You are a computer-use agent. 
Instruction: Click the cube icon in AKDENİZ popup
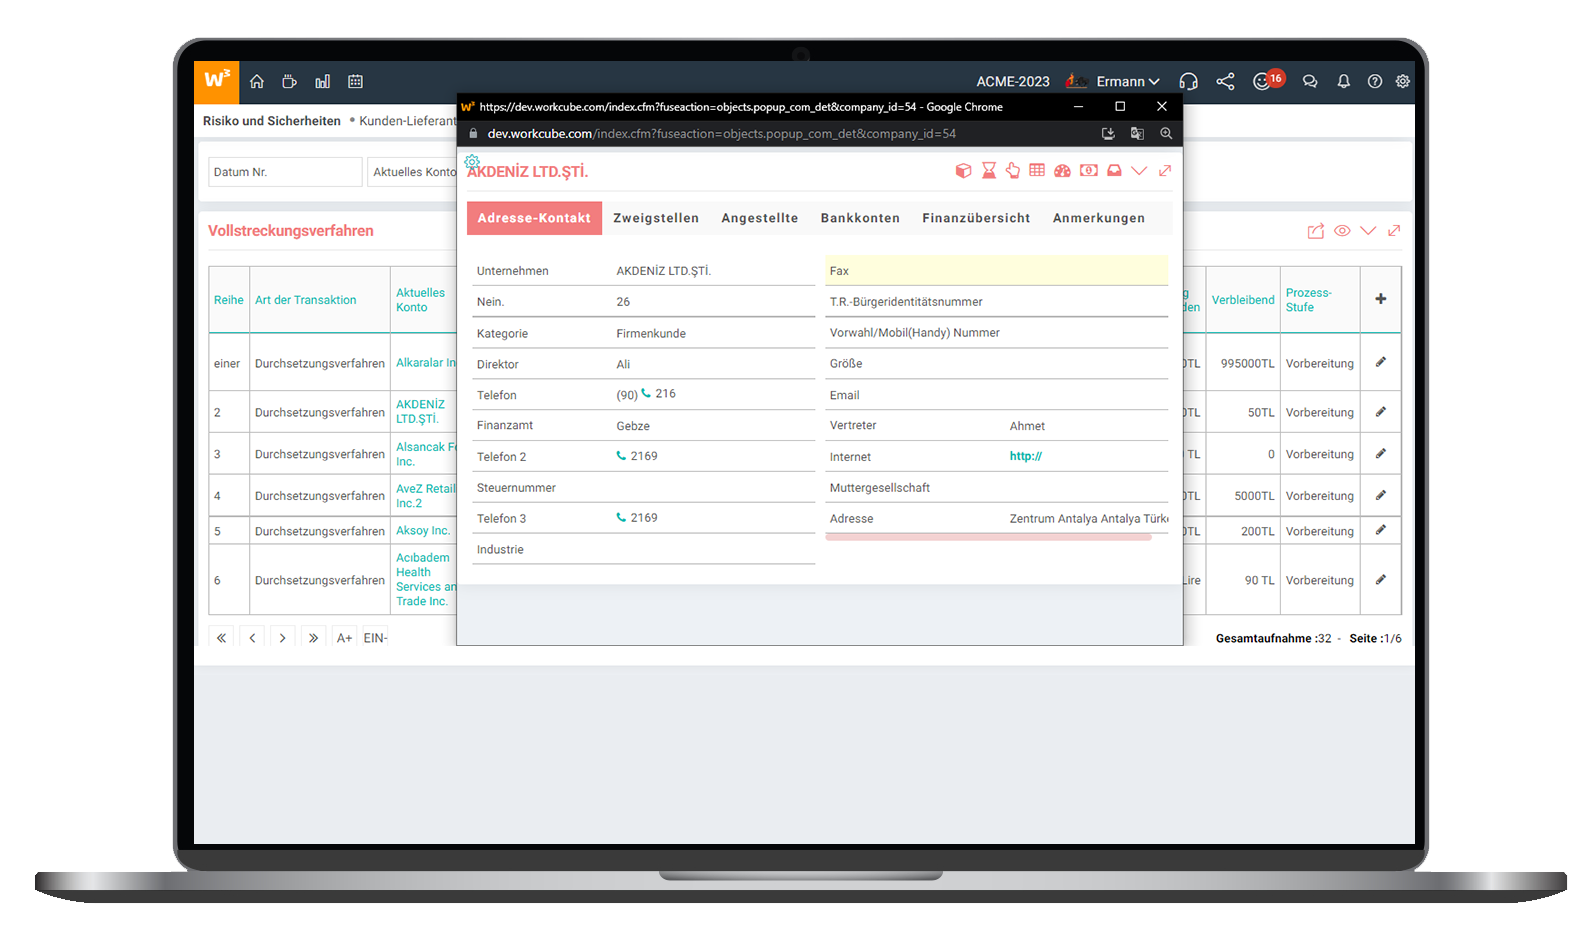(963, 171)
